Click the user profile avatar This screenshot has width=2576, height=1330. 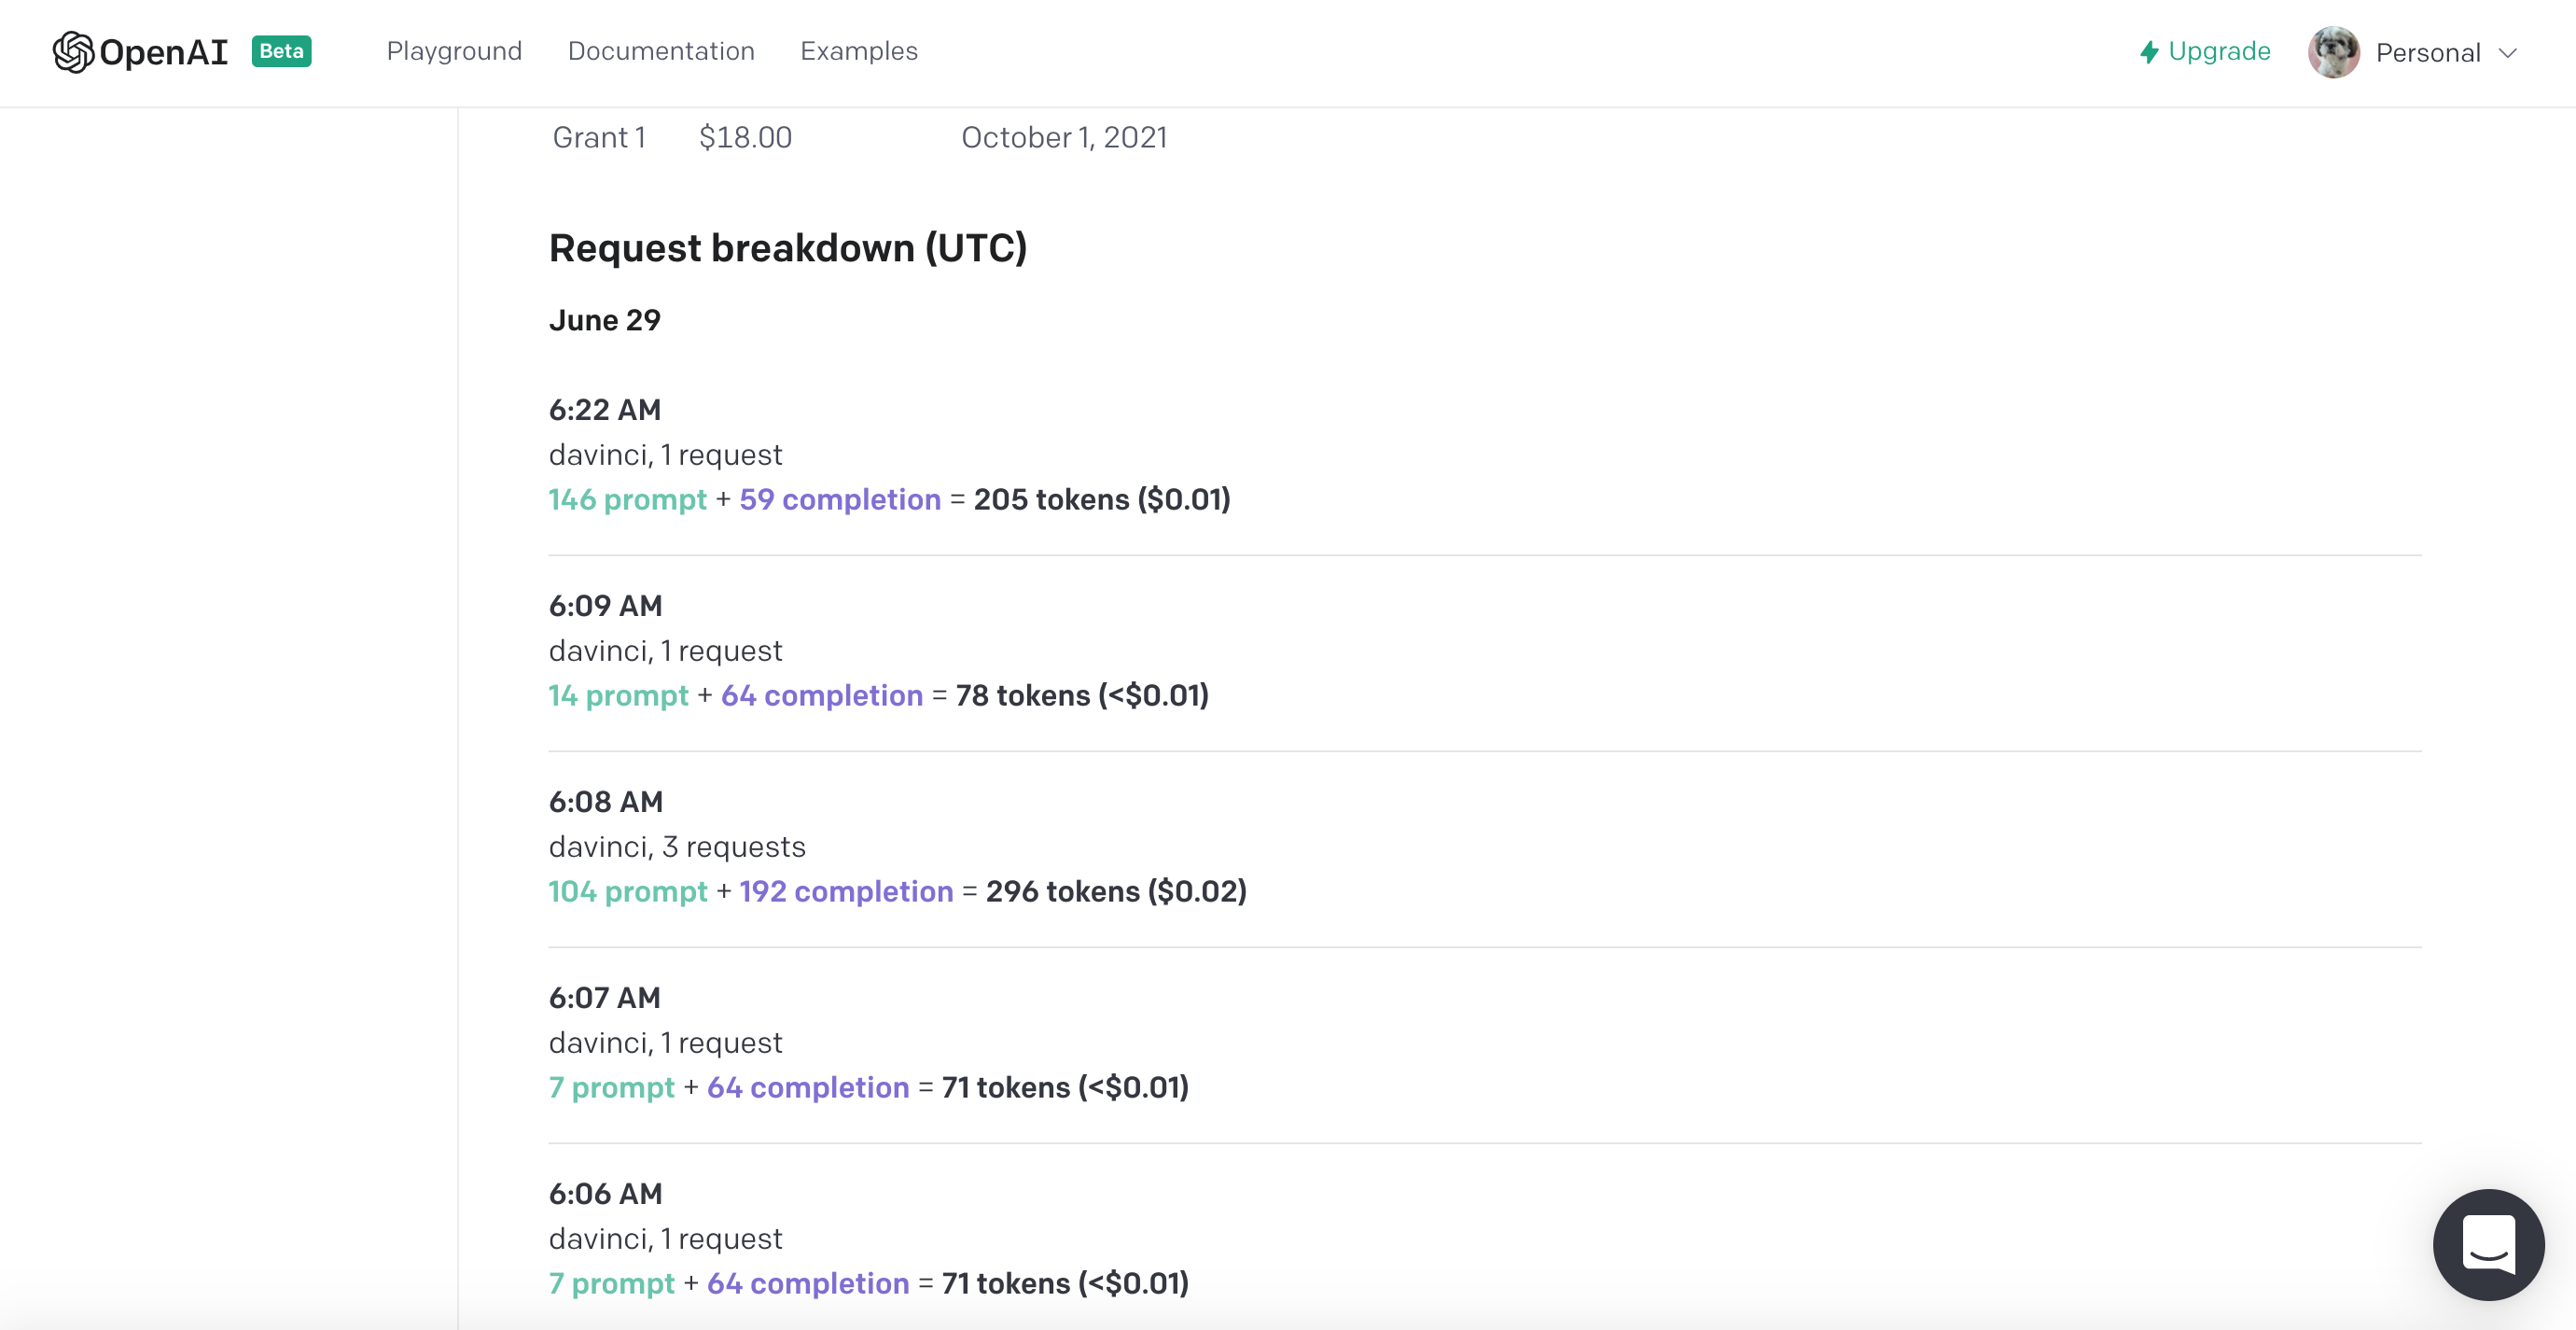[x=2333, y=52]
